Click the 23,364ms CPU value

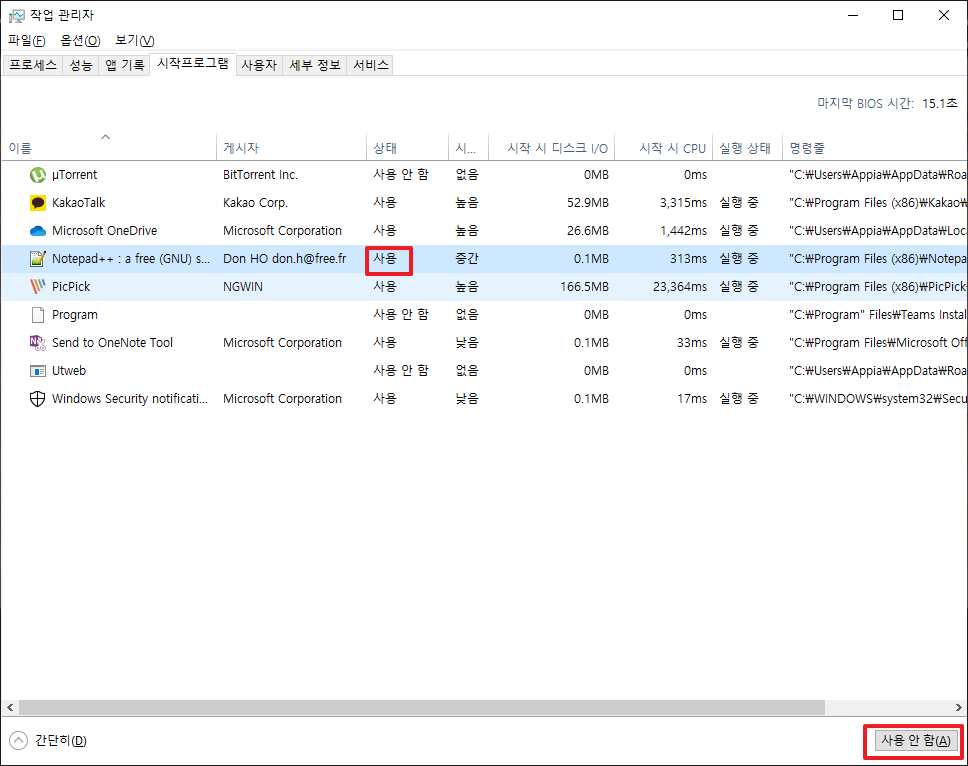[680, 286]
